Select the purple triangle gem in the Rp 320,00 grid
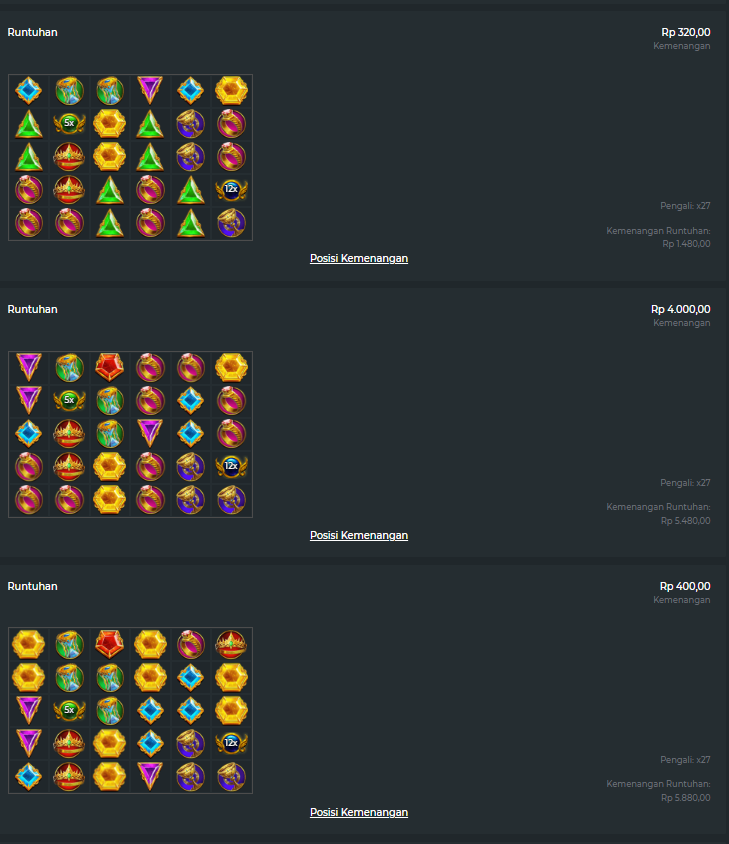729x844 pixels. click(150, 90)
